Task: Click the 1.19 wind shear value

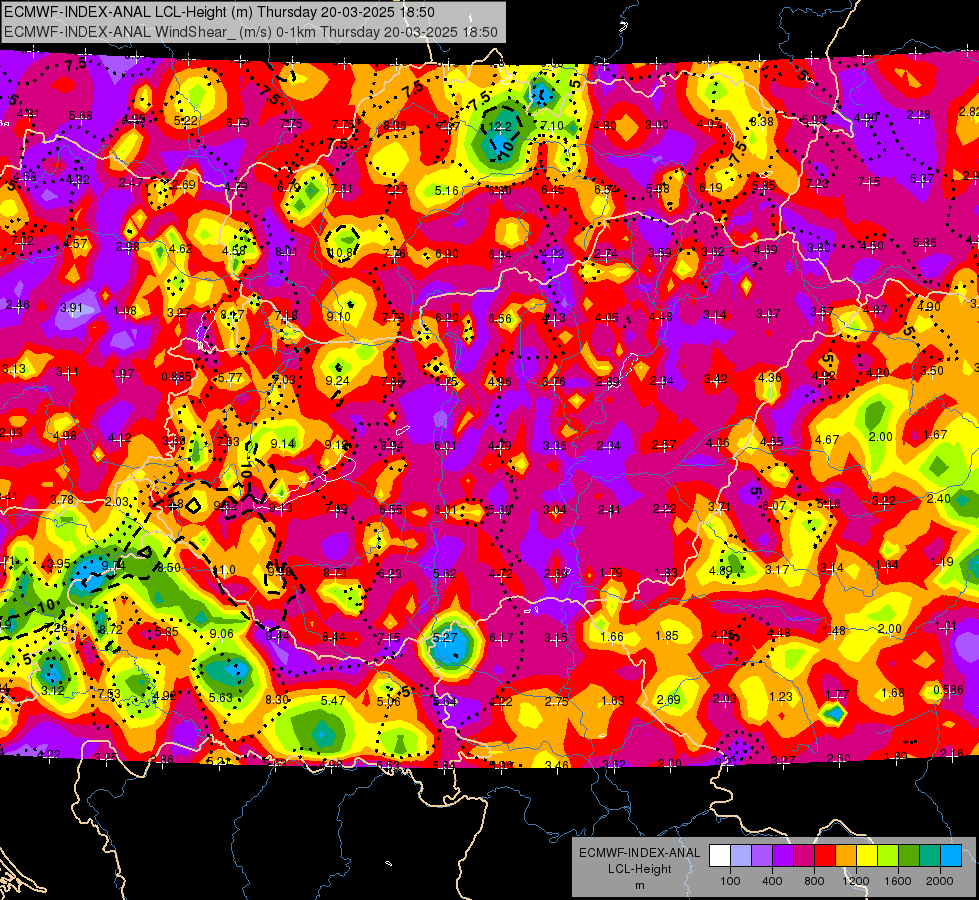Action: [x=942, y=561]
